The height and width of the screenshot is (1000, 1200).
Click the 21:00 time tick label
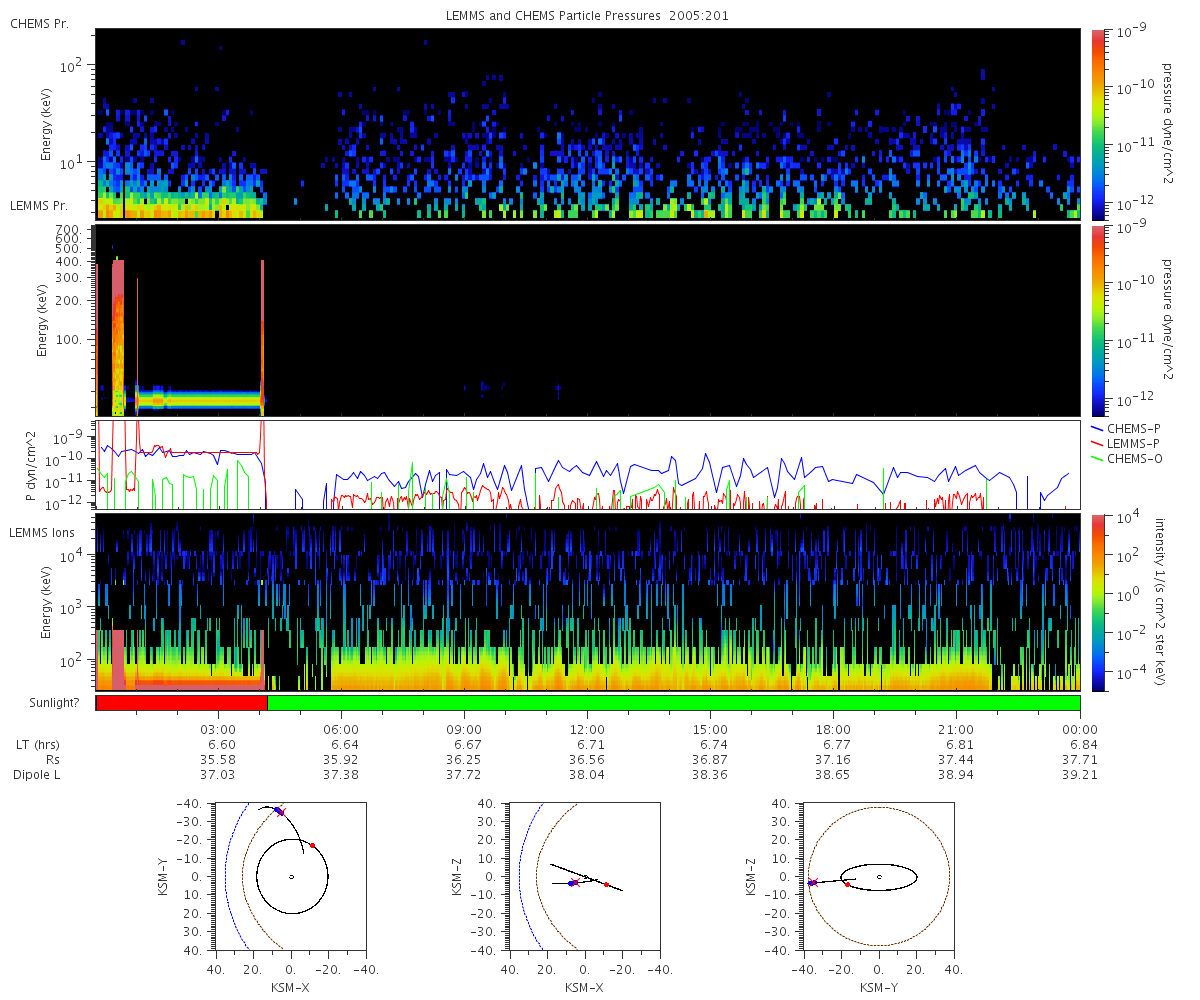pos(957,730)
